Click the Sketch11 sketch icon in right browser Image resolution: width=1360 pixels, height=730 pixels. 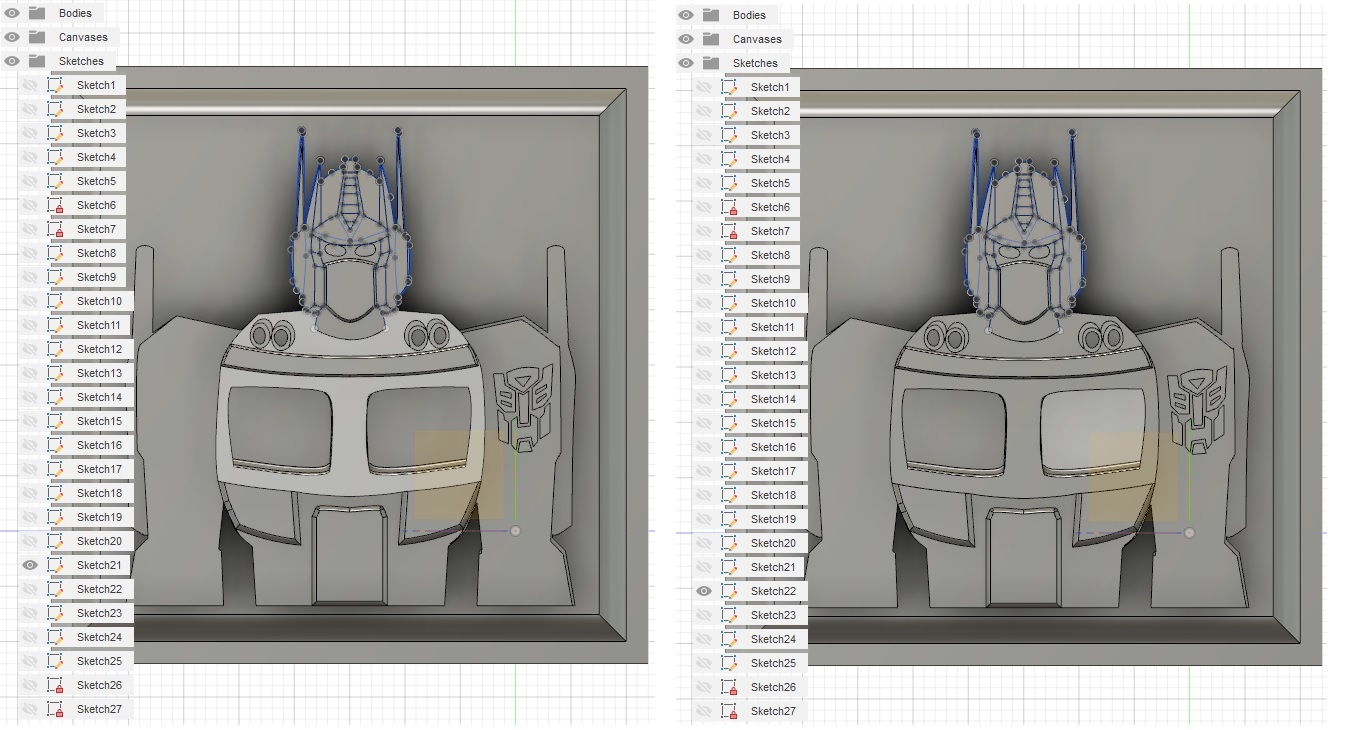point(731,327)
